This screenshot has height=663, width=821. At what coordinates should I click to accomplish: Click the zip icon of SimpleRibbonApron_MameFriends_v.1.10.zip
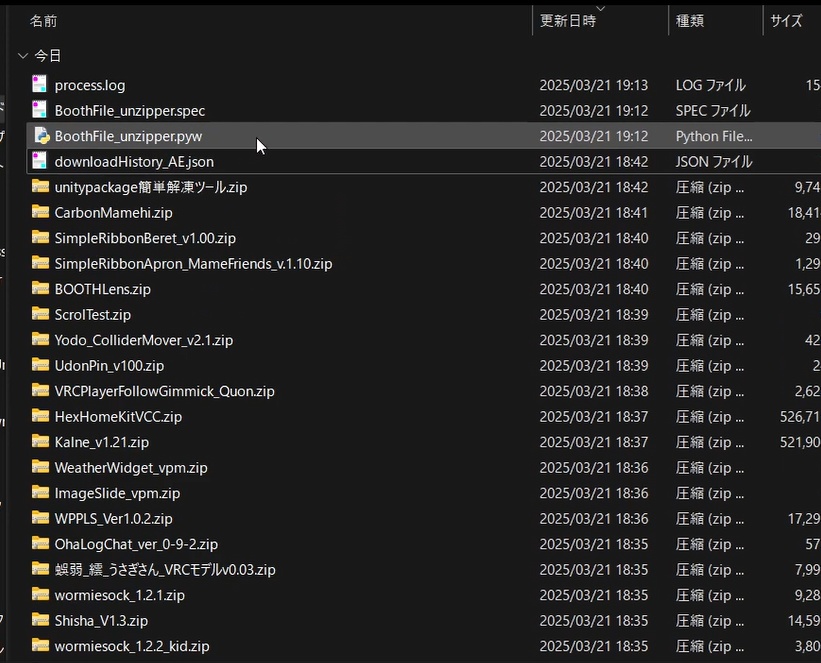40,262
